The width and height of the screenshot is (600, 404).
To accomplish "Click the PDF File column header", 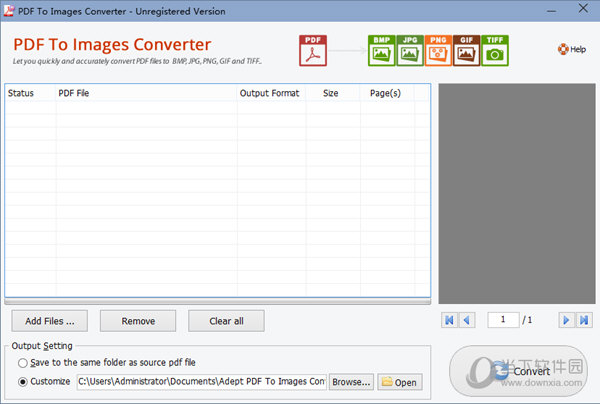I will [x=146, y=93].
